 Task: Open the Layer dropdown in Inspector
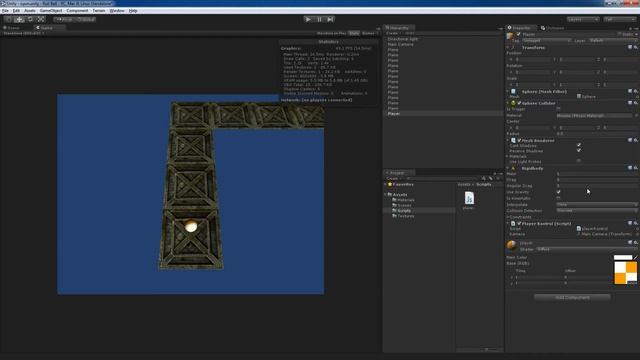613,40
